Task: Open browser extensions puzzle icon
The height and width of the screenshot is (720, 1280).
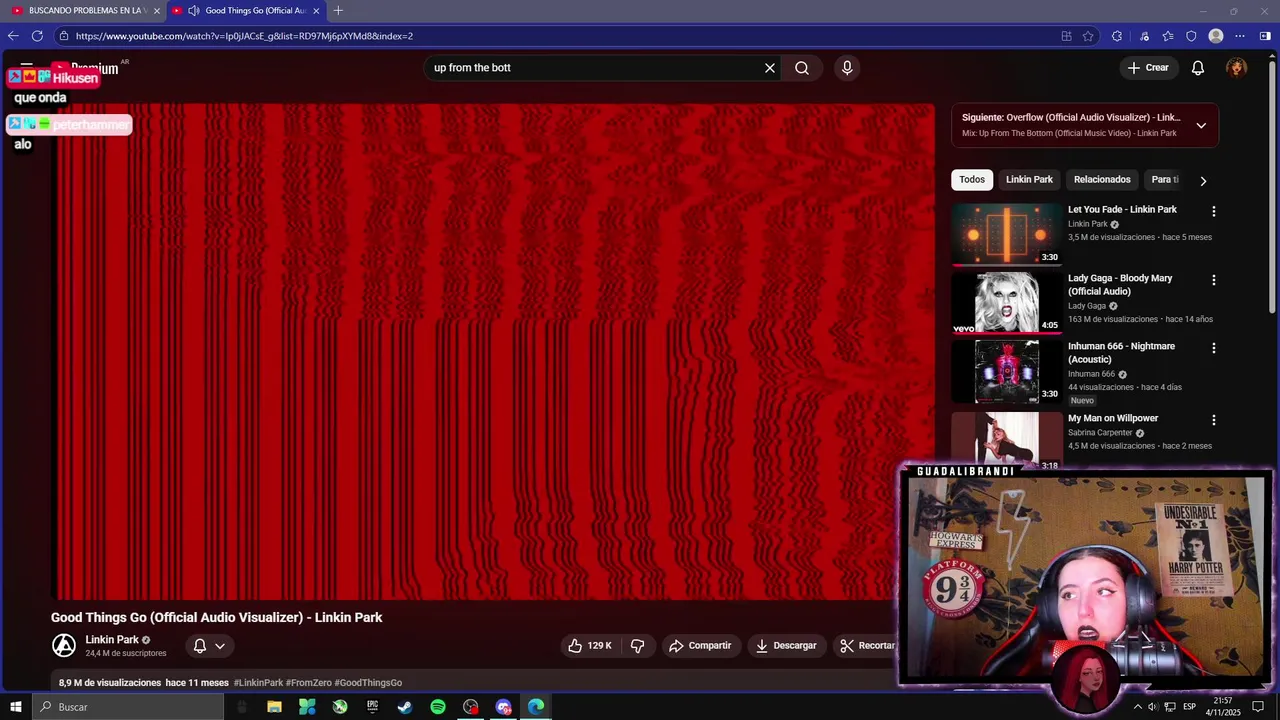Action: point(1117,36)
